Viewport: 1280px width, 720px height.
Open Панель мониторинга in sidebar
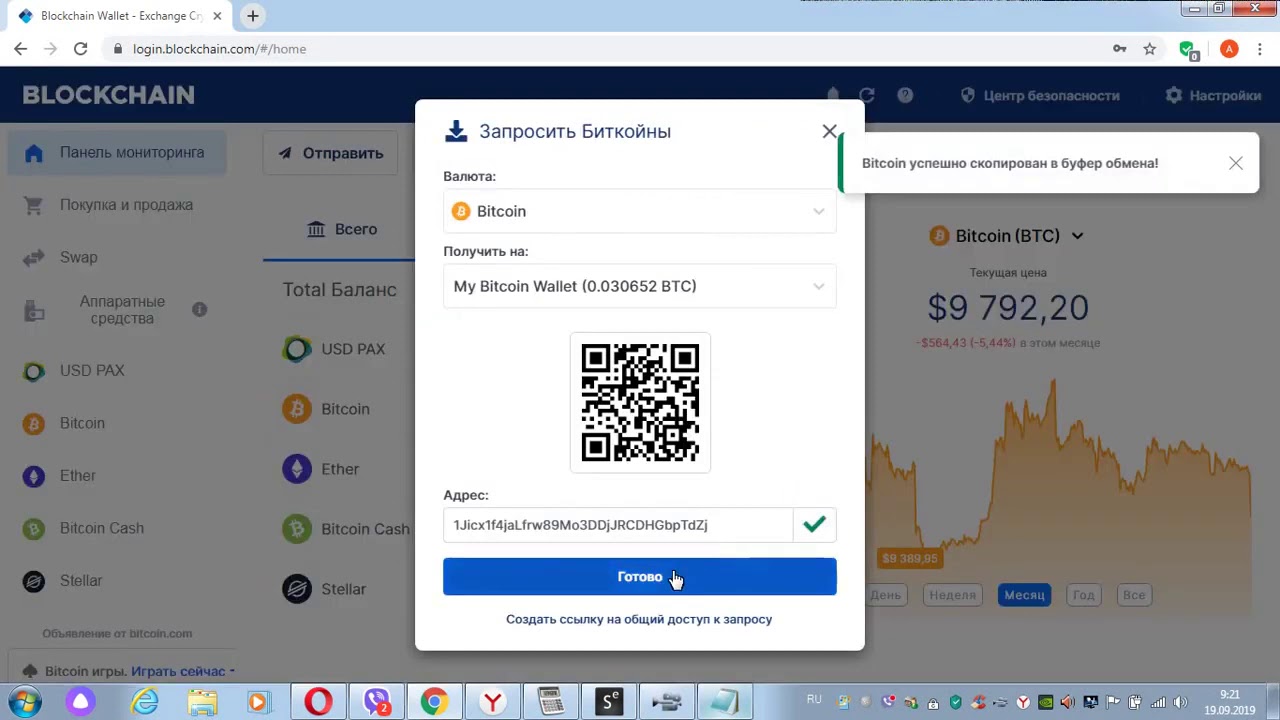118,152
